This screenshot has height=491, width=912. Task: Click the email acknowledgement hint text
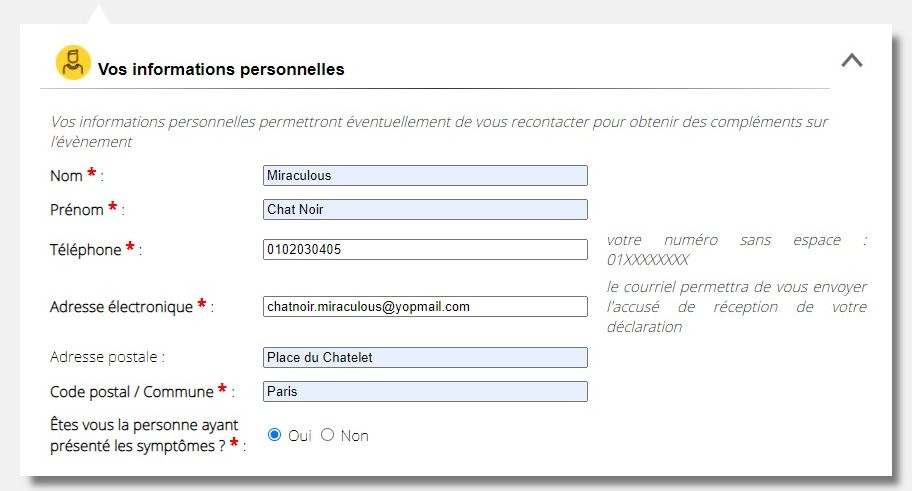pyautogui.click(x=736, y=307)
